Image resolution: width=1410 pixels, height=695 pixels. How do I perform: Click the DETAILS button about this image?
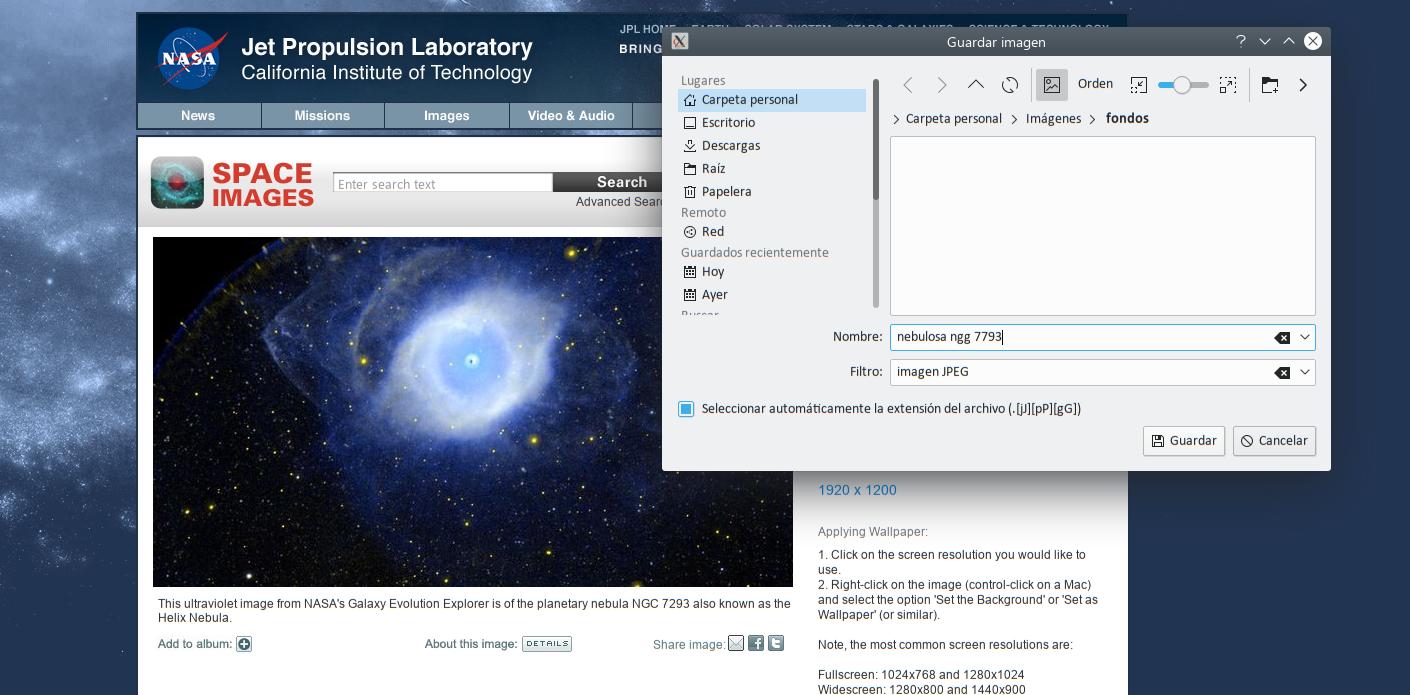(x=547, y=644)
